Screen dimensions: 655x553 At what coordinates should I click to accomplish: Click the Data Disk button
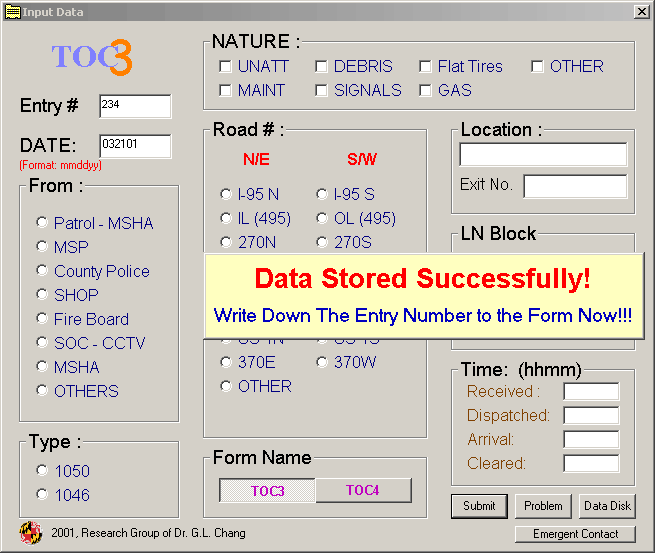[x=608, y=506]
